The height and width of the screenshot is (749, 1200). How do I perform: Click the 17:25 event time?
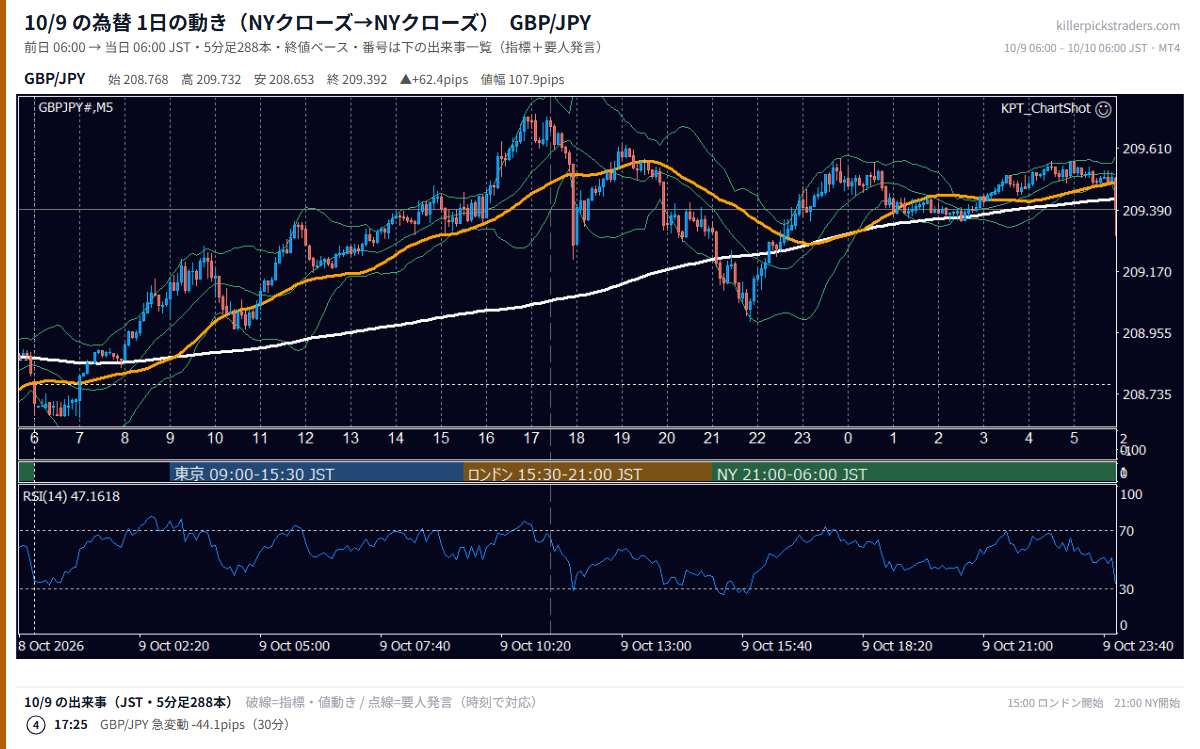[x=71, y=725]
